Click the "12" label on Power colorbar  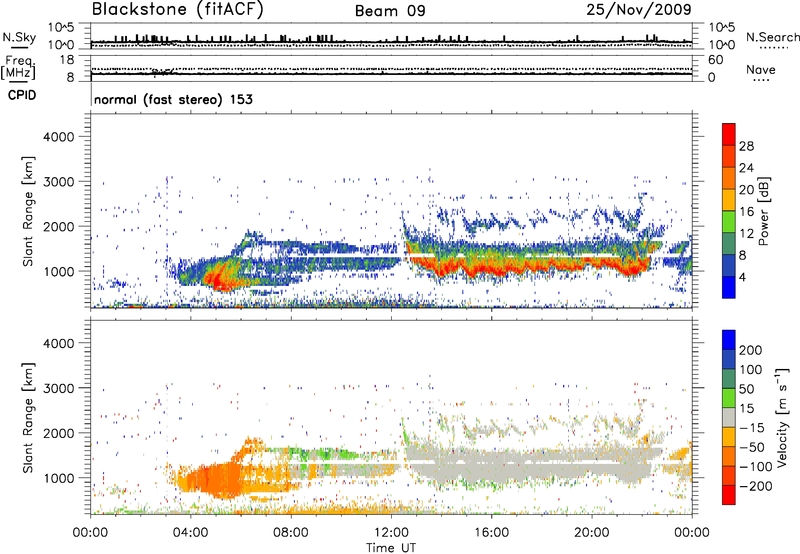pyautogui.click(x=746, y=234)
